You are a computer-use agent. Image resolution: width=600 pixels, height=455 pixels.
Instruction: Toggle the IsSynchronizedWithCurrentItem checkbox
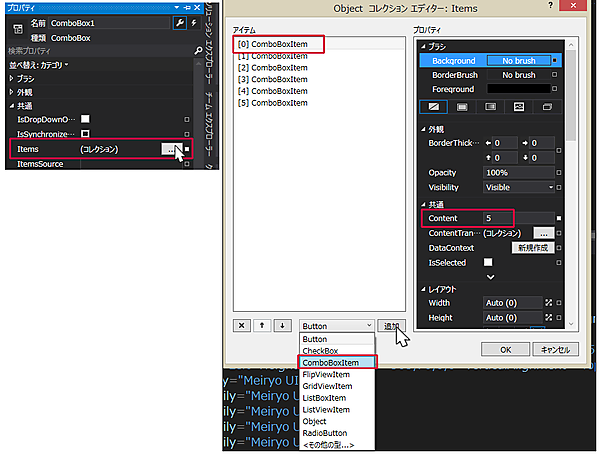coord(85,133)
